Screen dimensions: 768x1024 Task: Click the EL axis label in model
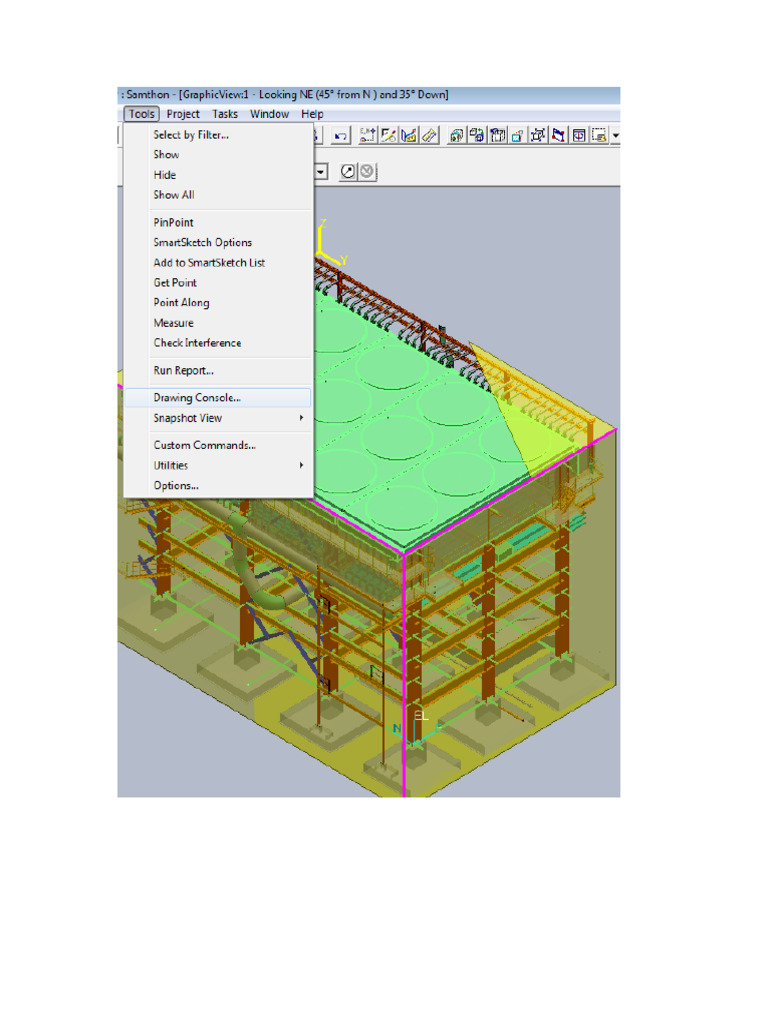(x=422, y=716)
